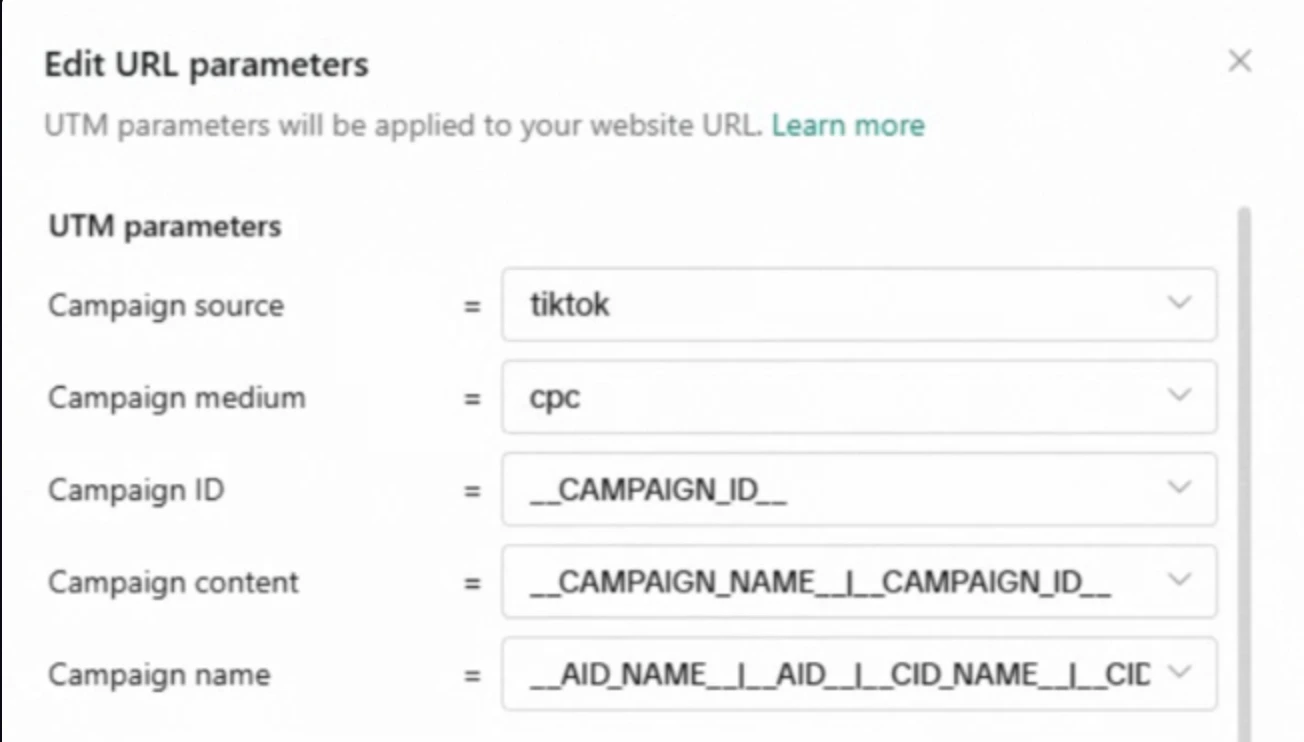Image resolution: width=1304 pixels, height=742 pixels.
Task: Open the Learn more link
Action: pyautogui.click(x=848, y=126)
